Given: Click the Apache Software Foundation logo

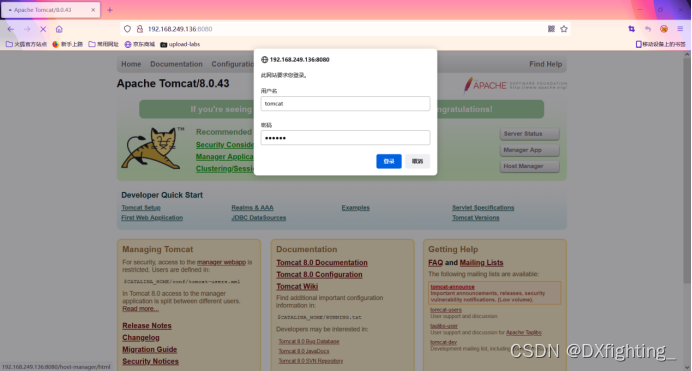Looking at the screenshot, I should [515, 85].
